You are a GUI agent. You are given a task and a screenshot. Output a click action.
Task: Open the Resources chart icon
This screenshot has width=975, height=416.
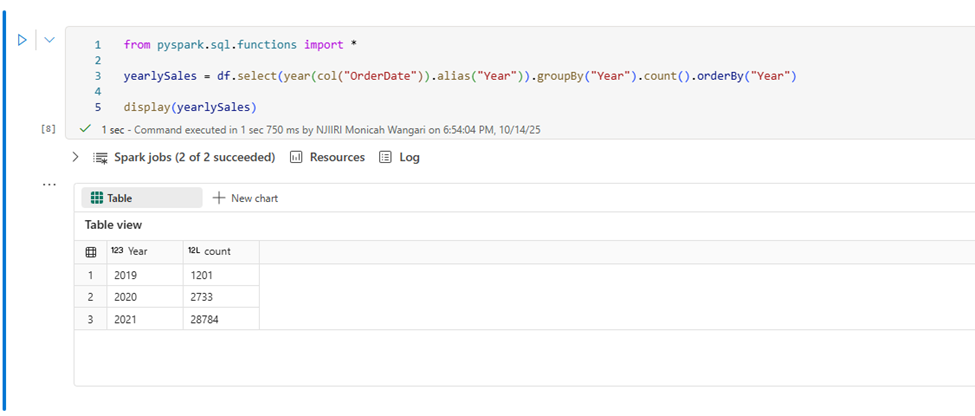(296, 157)
